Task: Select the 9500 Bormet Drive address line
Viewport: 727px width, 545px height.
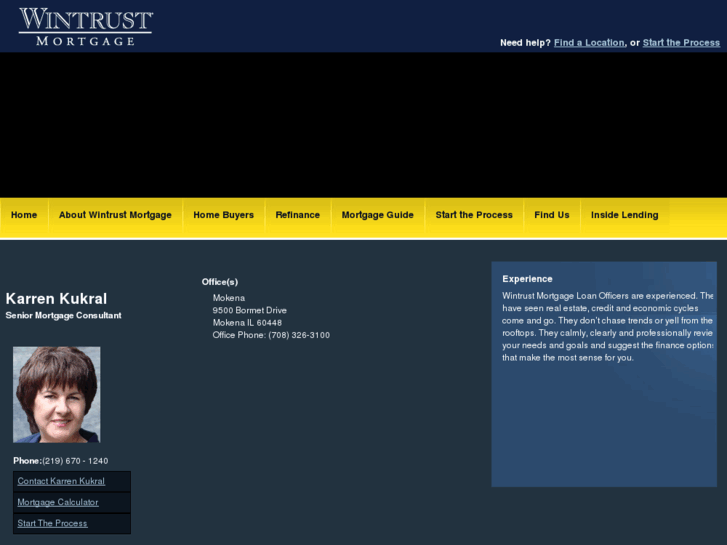Action: [249, 310]
